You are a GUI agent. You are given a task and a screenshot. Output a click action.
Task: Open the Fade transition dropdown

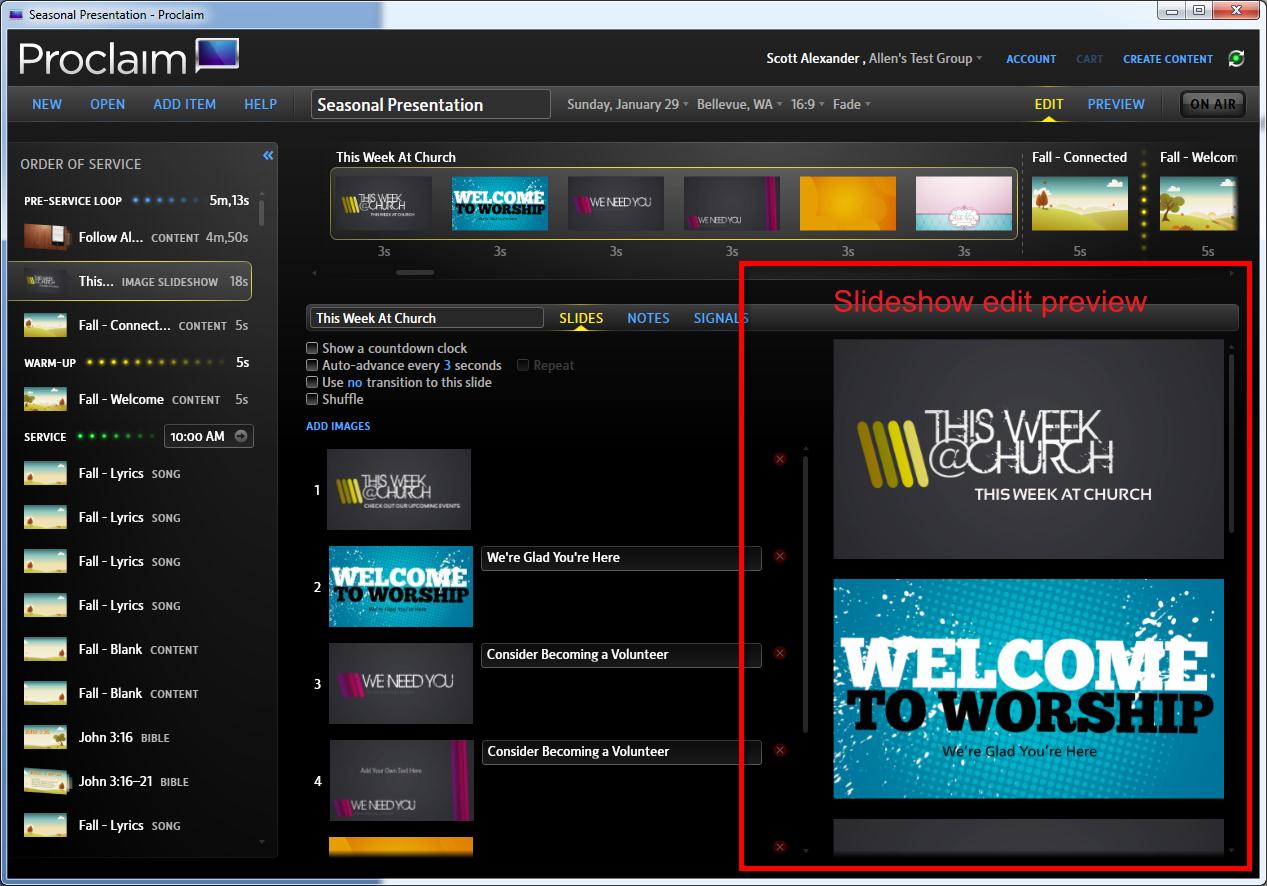(x=850, y=103)
